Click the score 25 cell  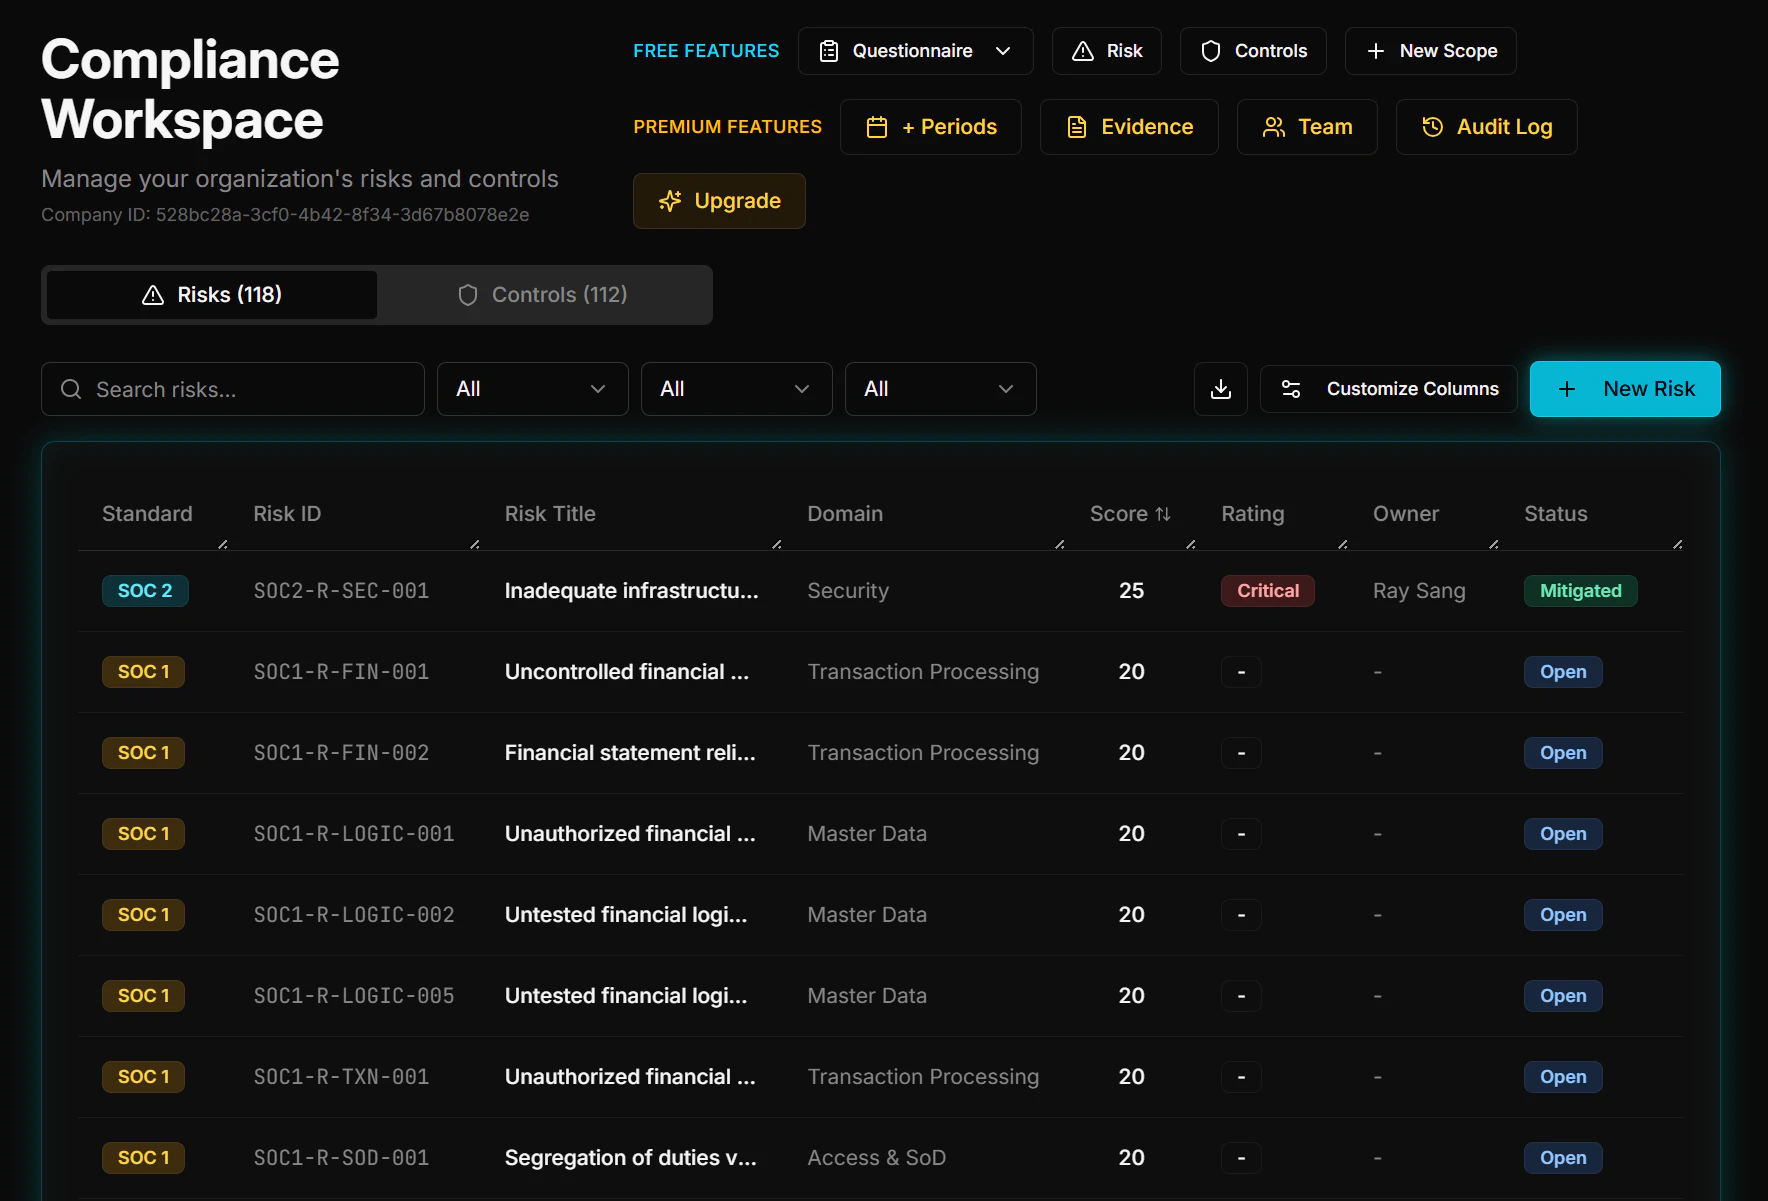(x=1131, y=591)
